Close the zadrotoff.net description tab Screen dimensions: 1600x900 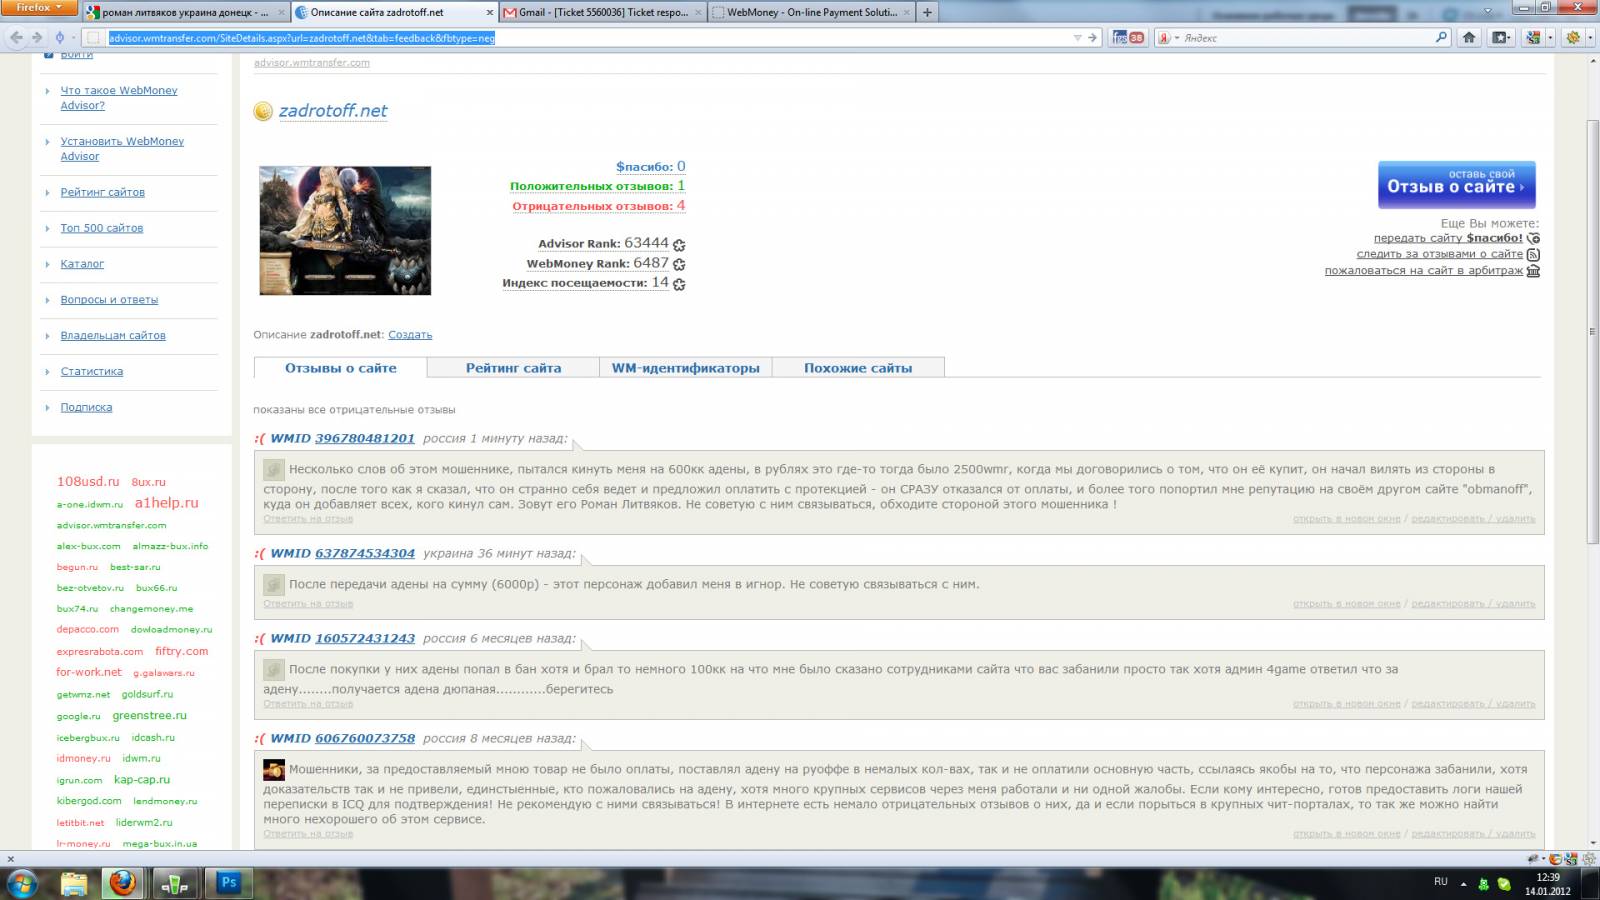[489, 13]
